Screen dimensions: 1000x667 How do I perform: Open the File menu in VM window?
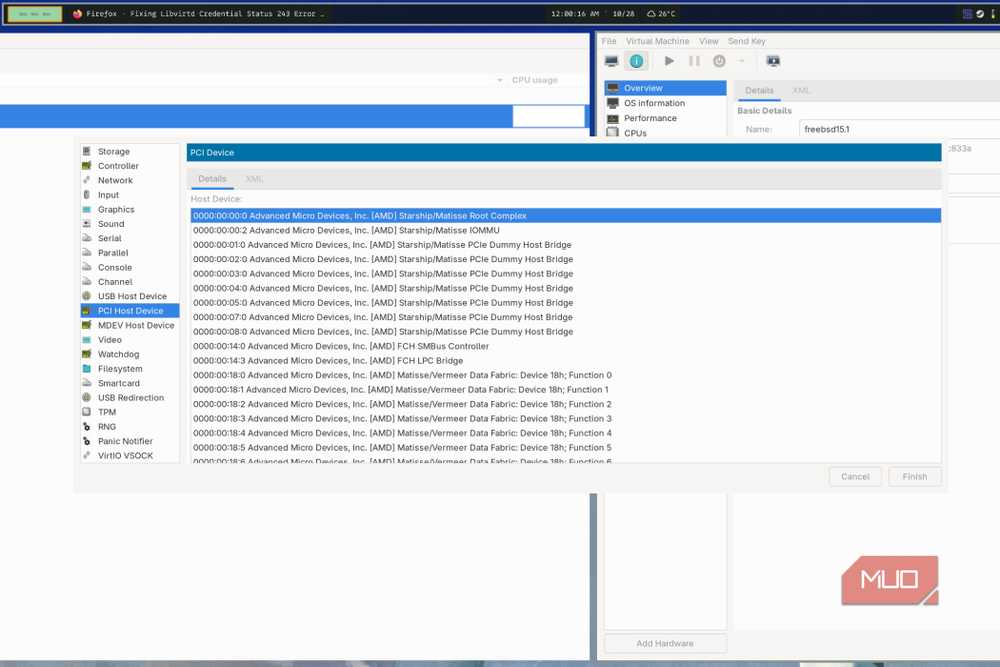[609, 41]
